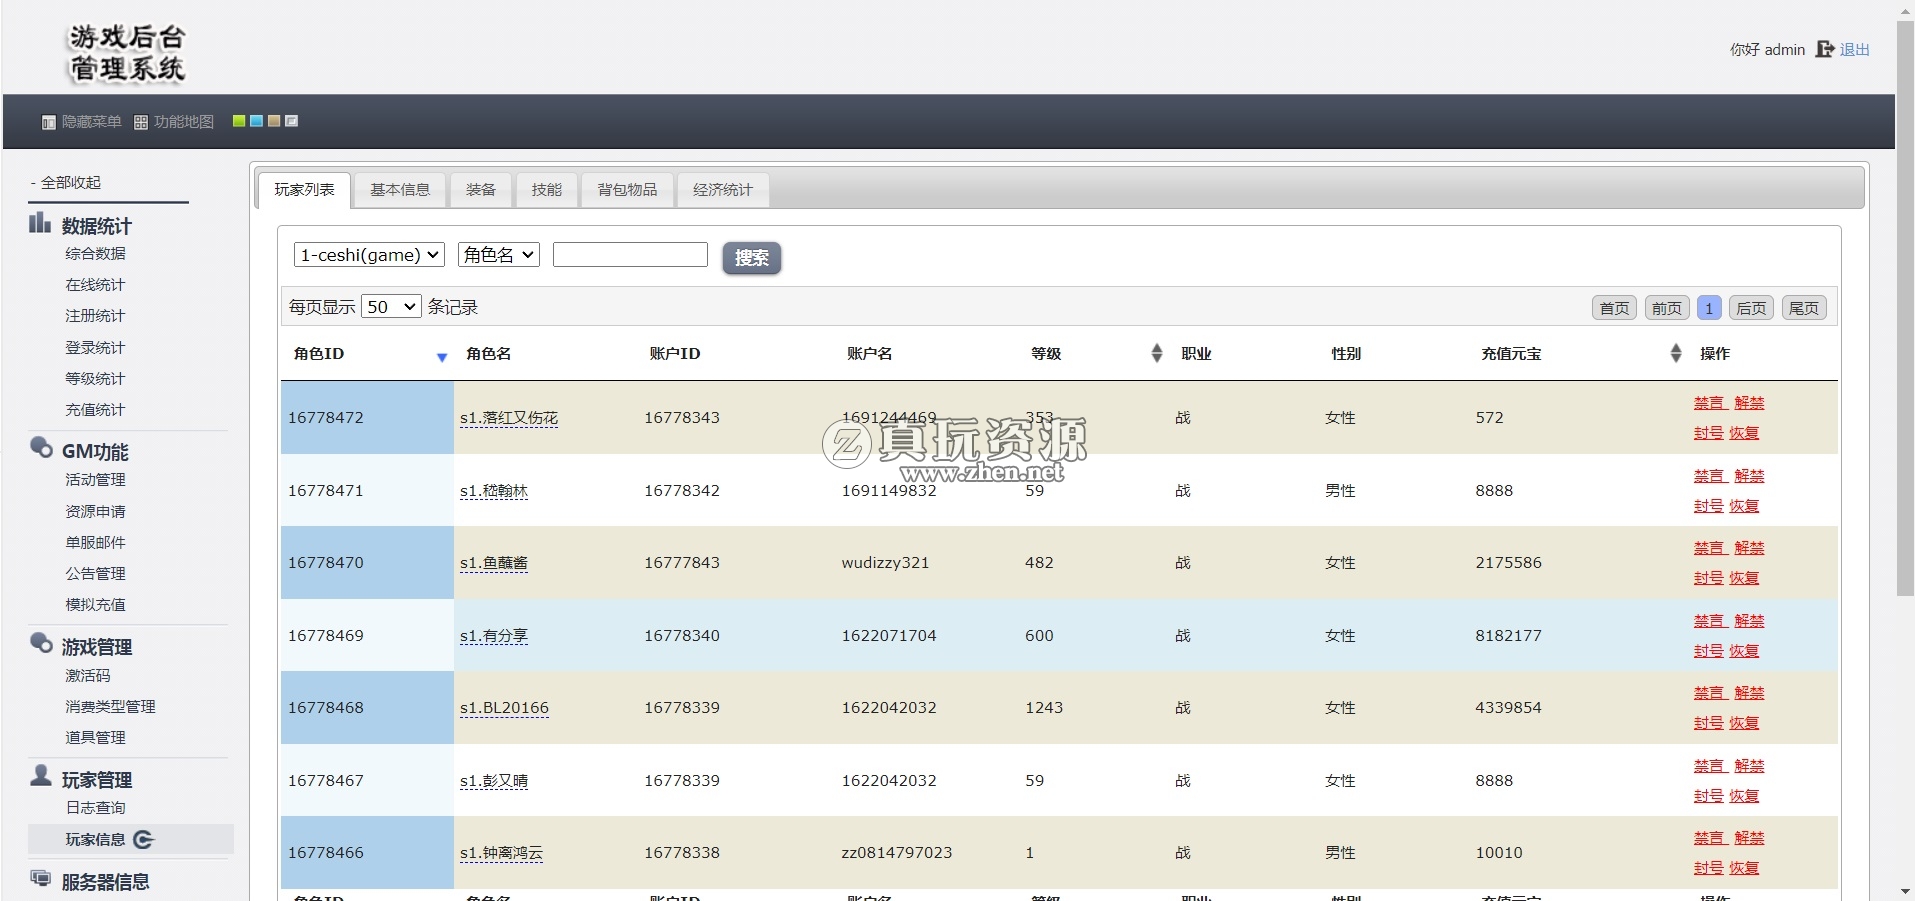Open 活动管理 under GM功能
This screenshot has height=901, width=1915.
point(95,480)
